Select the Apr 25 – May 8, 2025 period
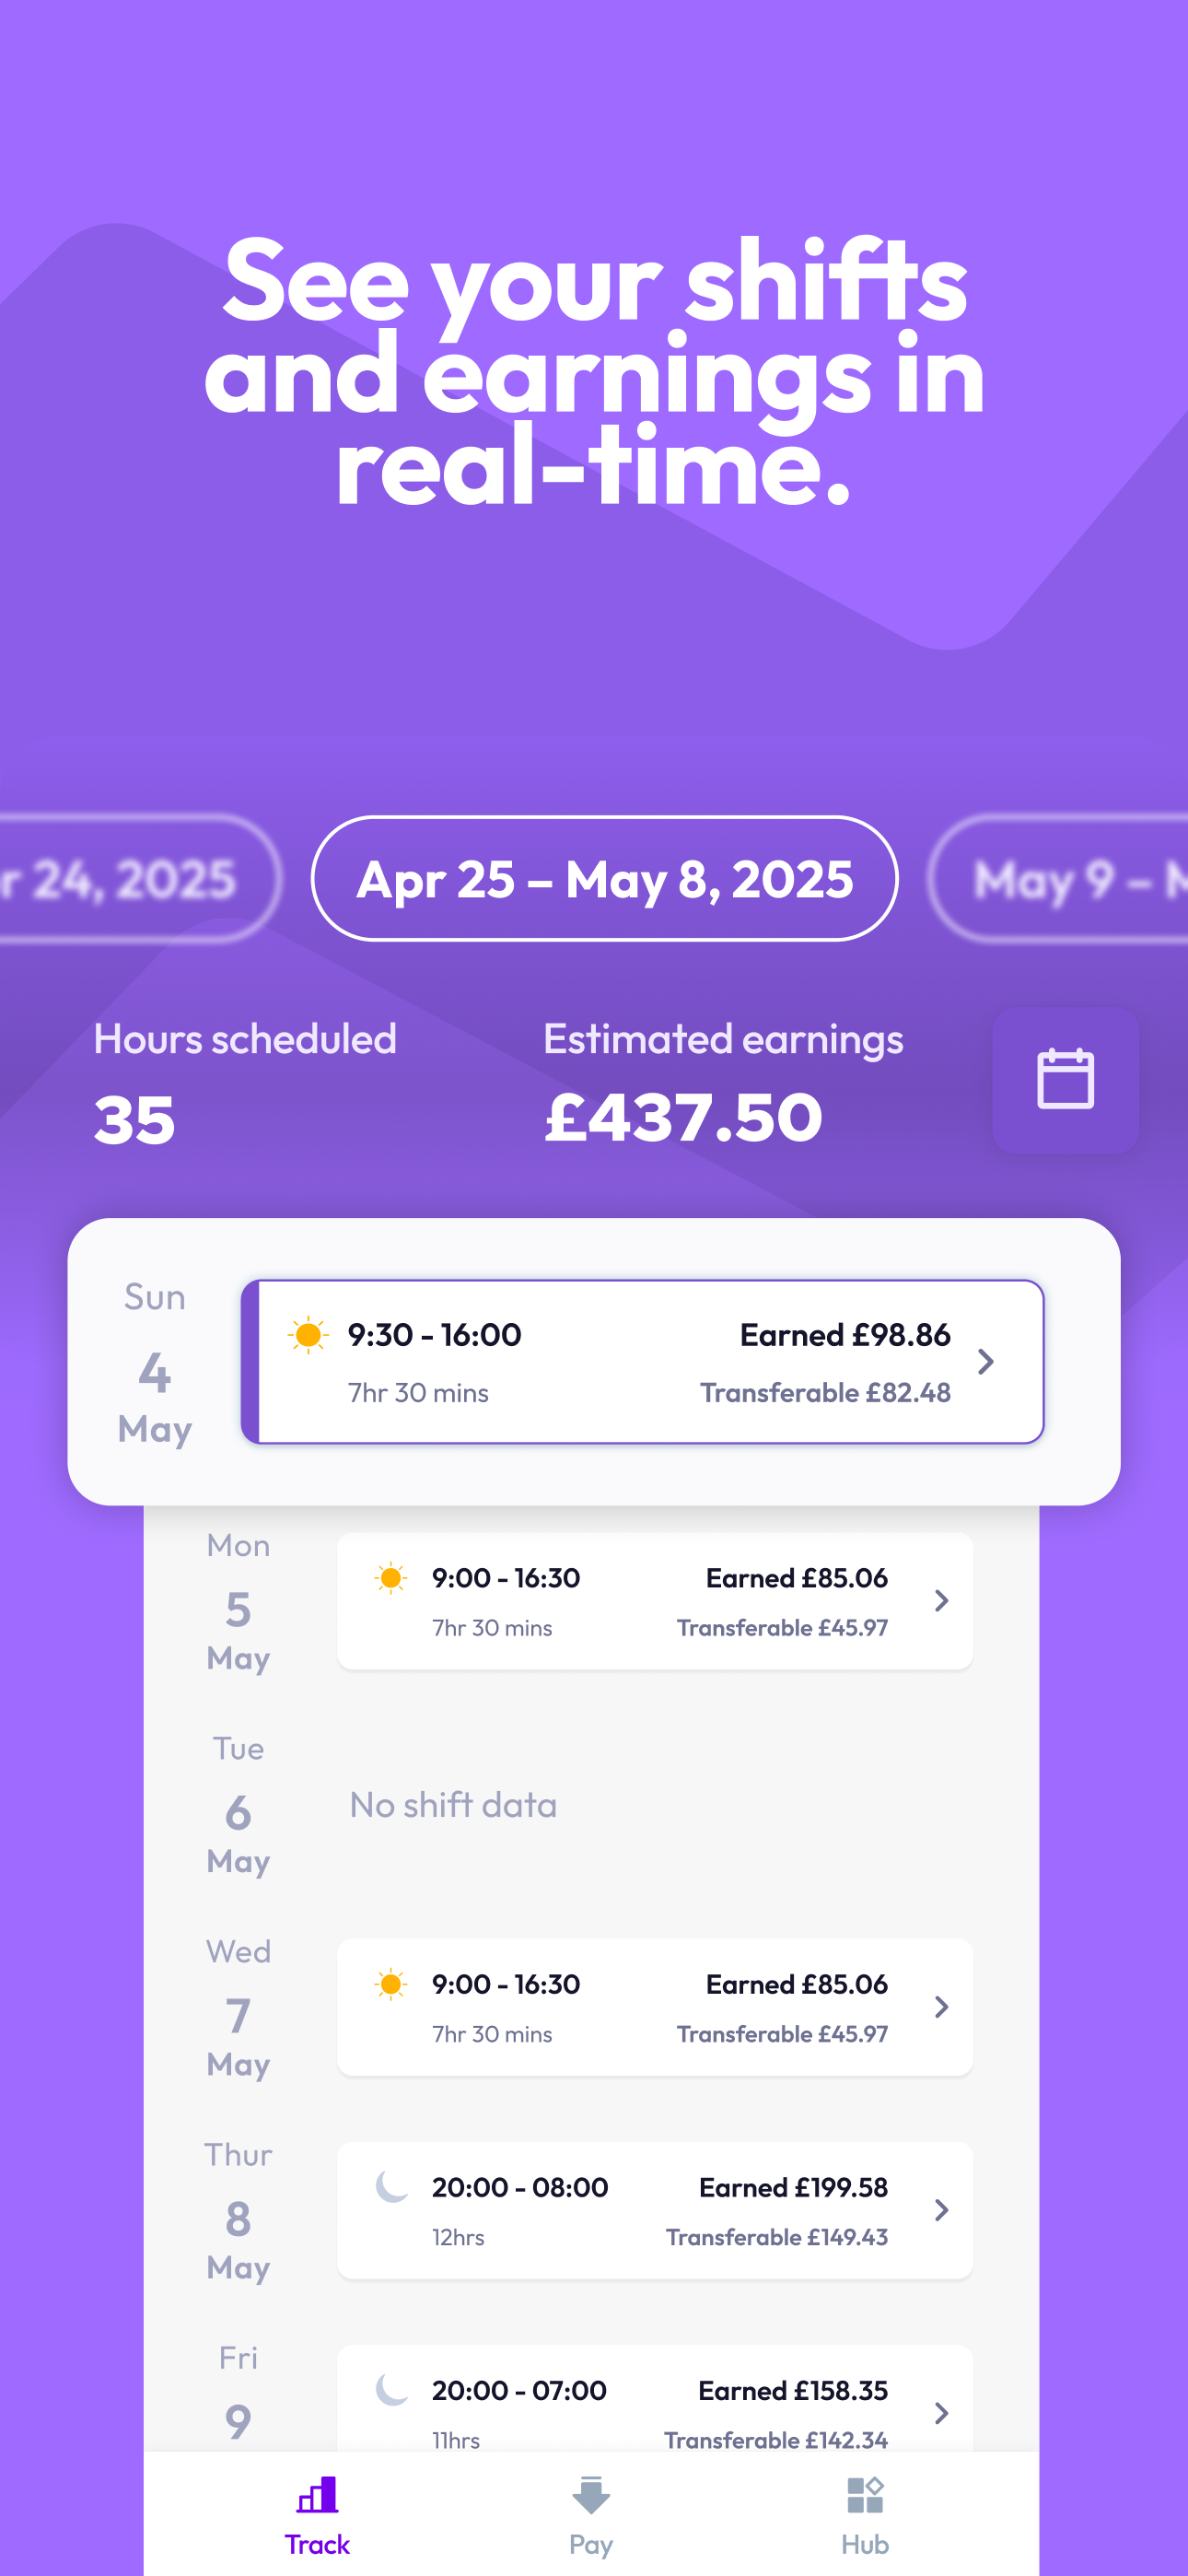The width and height of the screenshot is (1188, 2576). coord(604,879)
